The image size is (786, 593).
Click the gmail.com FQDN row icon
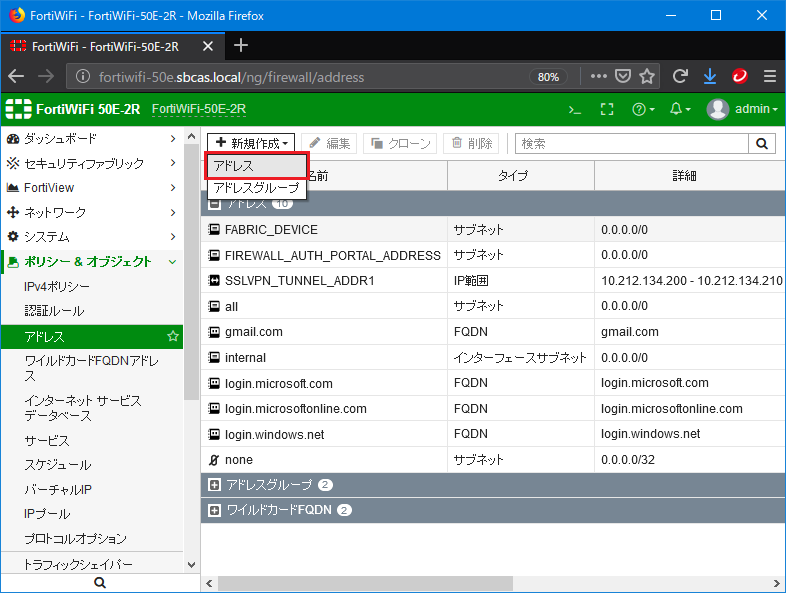214,332
